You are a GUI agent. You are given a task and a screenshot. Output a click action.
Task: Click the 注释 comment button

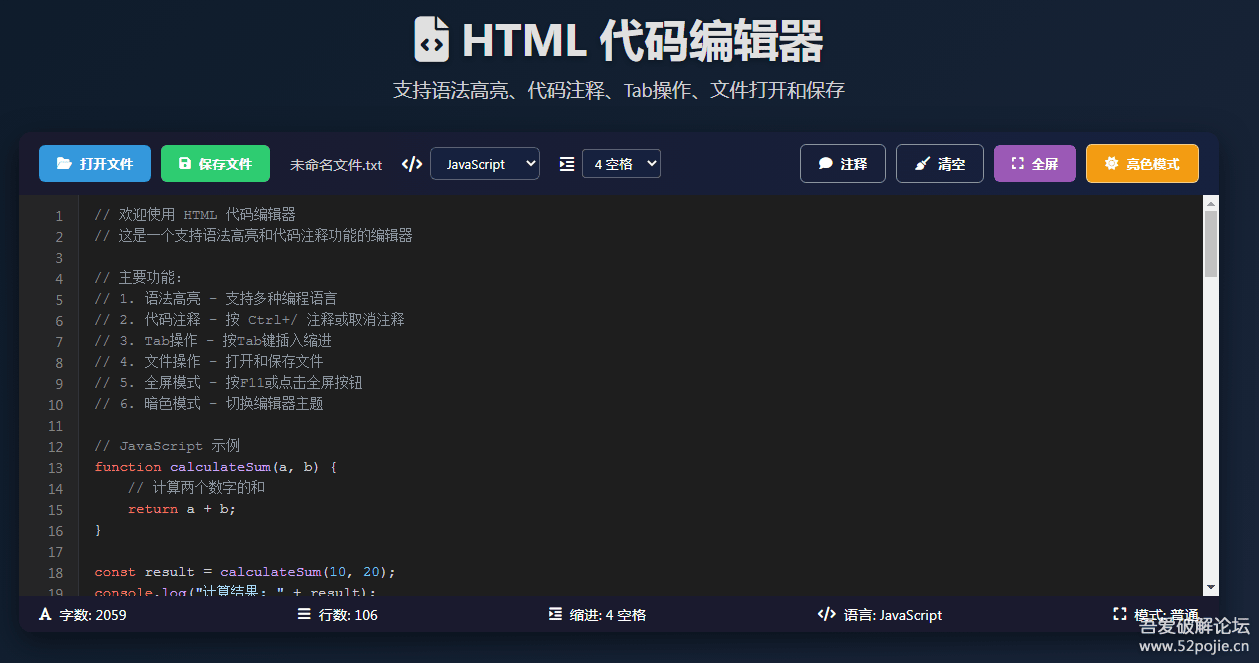pyautogui.click(x=843, y=164)
